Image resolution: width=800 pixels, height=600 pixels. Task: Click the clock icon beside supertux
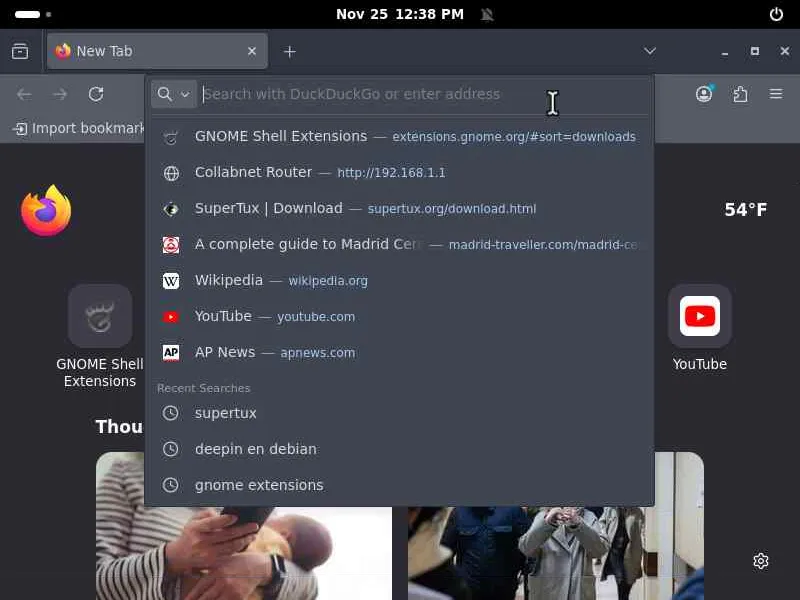(170, 413)
